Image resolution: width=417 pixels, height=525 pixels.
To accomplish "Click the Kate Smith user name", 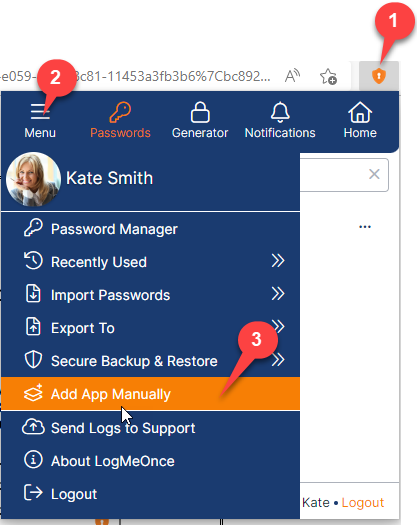I will pos(110,178).
